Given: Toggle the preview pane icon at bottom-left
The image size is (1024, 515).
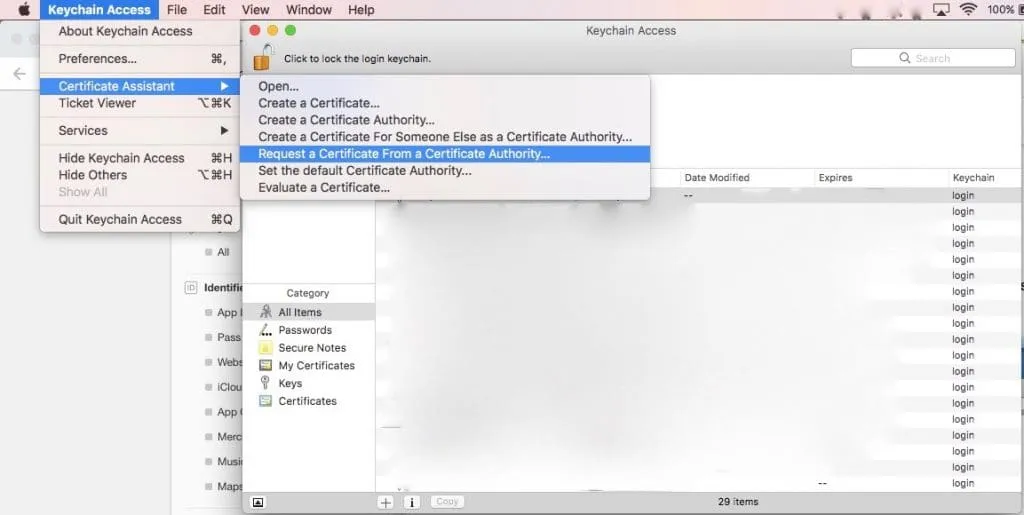Looking at the screenshot, I should click(258, 502).
